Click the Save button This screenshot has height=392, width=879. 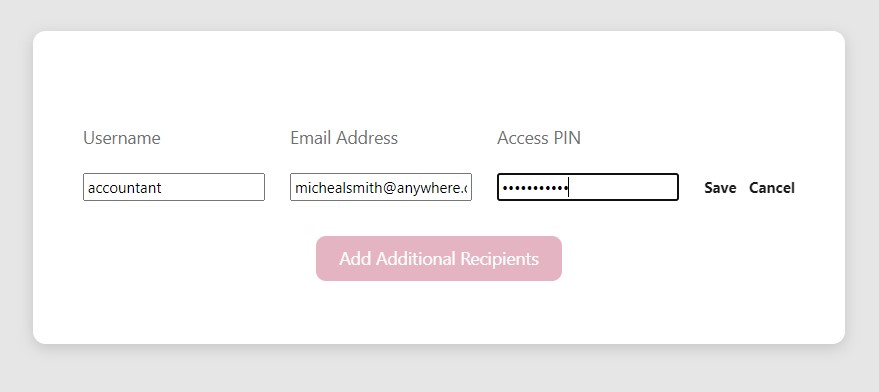coord(720,188)
